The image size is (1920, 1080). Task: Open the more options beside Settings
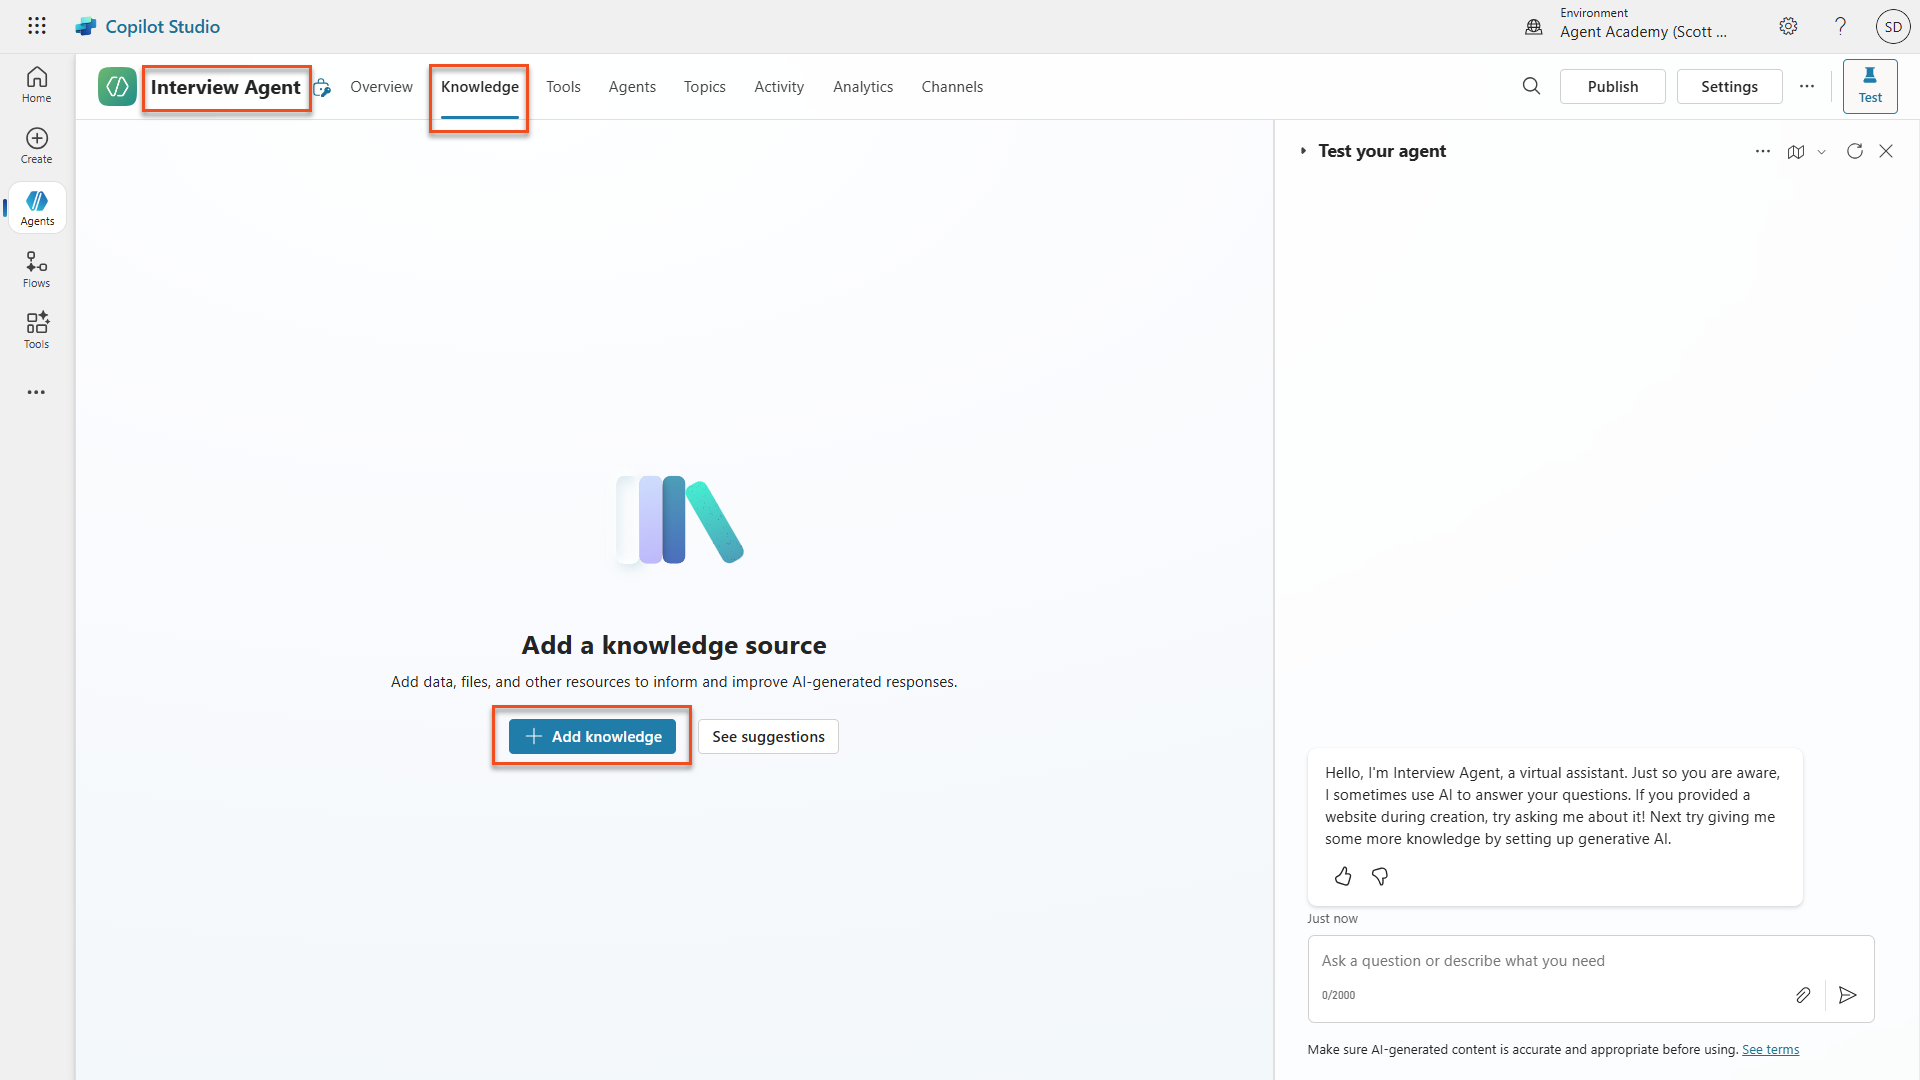1807,86
